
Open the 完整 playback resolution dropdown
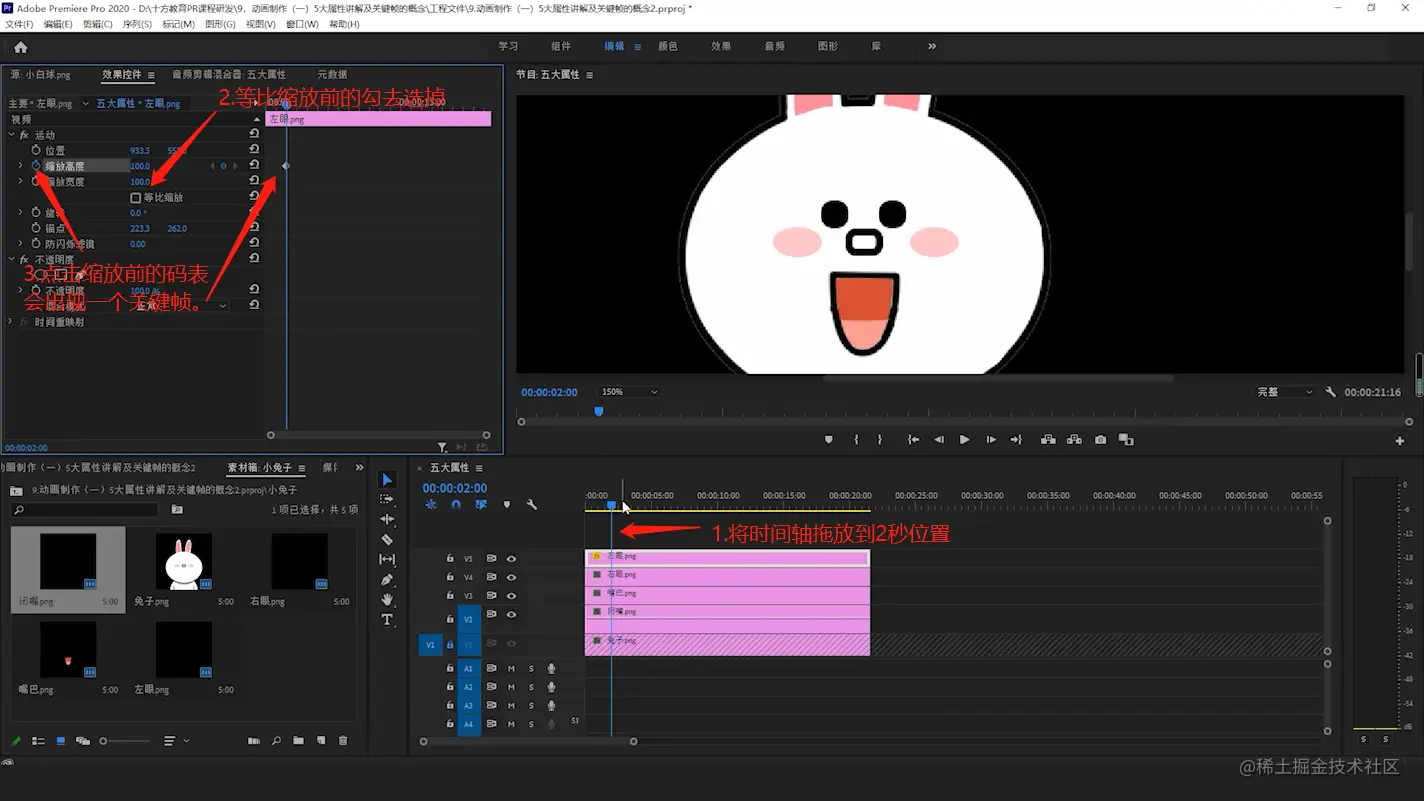click(1285, 392)
